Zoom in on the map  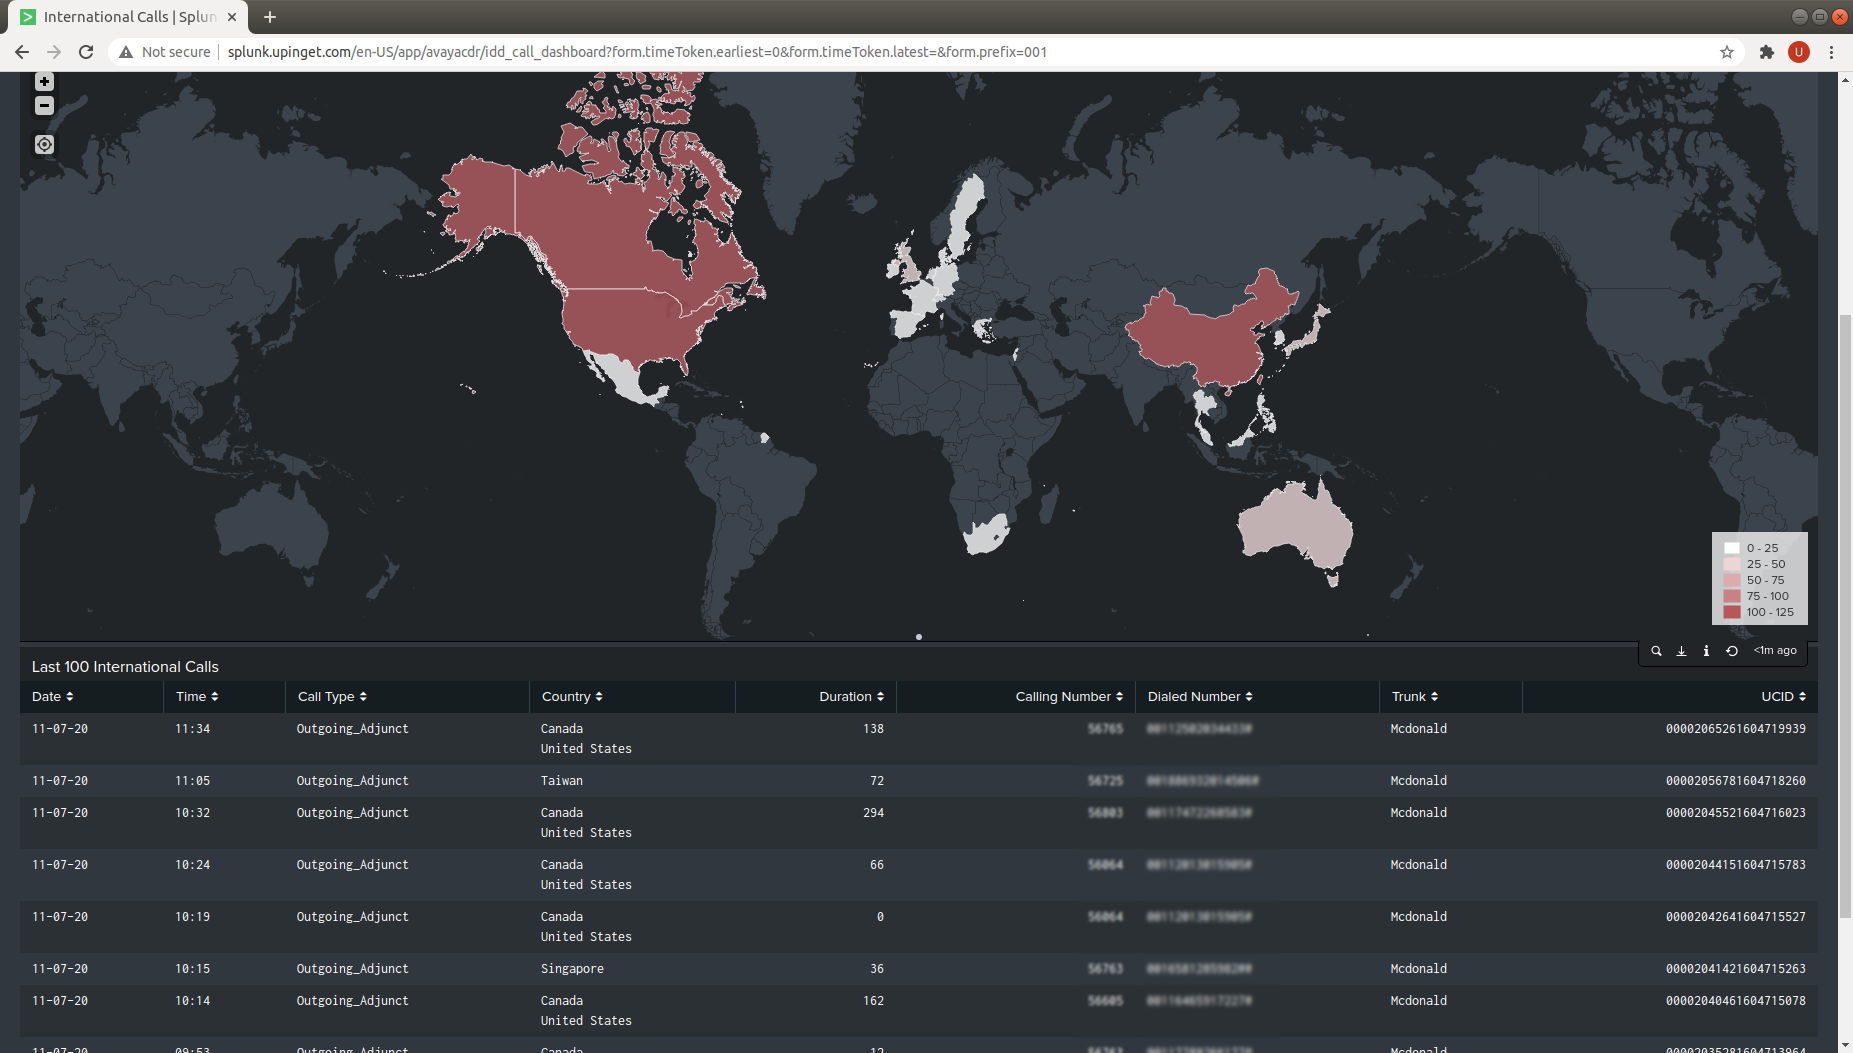point(44,82)
